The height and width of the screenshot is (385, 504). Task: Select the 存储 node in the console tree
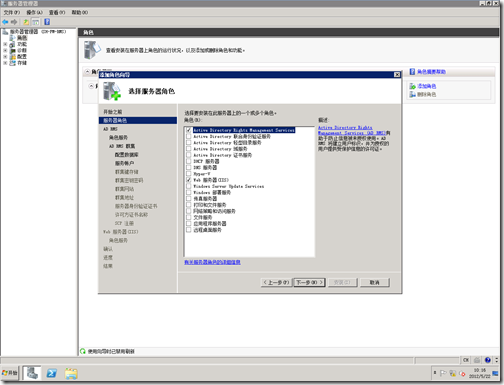tap(22, 63)
